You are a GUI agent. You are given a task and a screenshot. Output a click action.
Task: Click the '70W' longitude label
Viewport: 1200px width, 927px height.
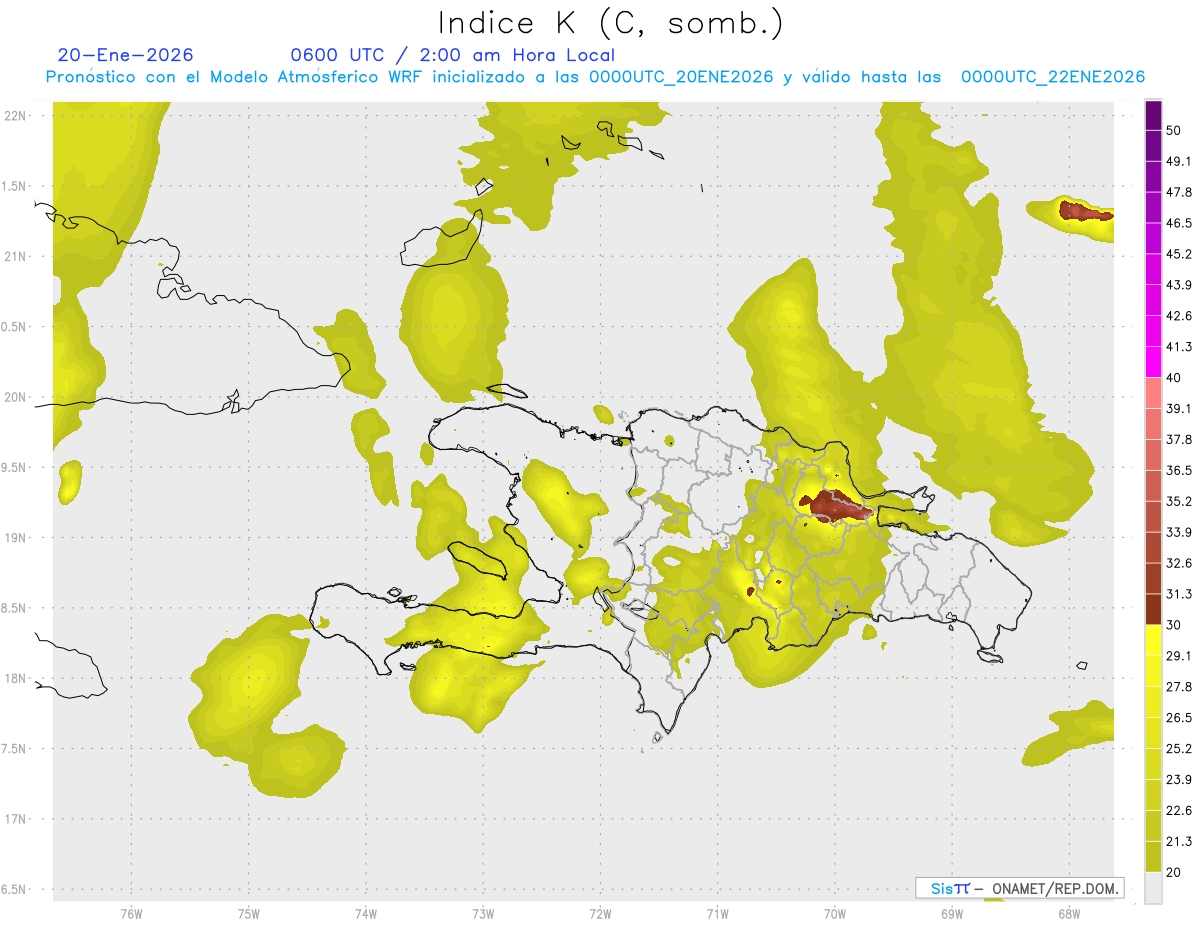[834, 914]
